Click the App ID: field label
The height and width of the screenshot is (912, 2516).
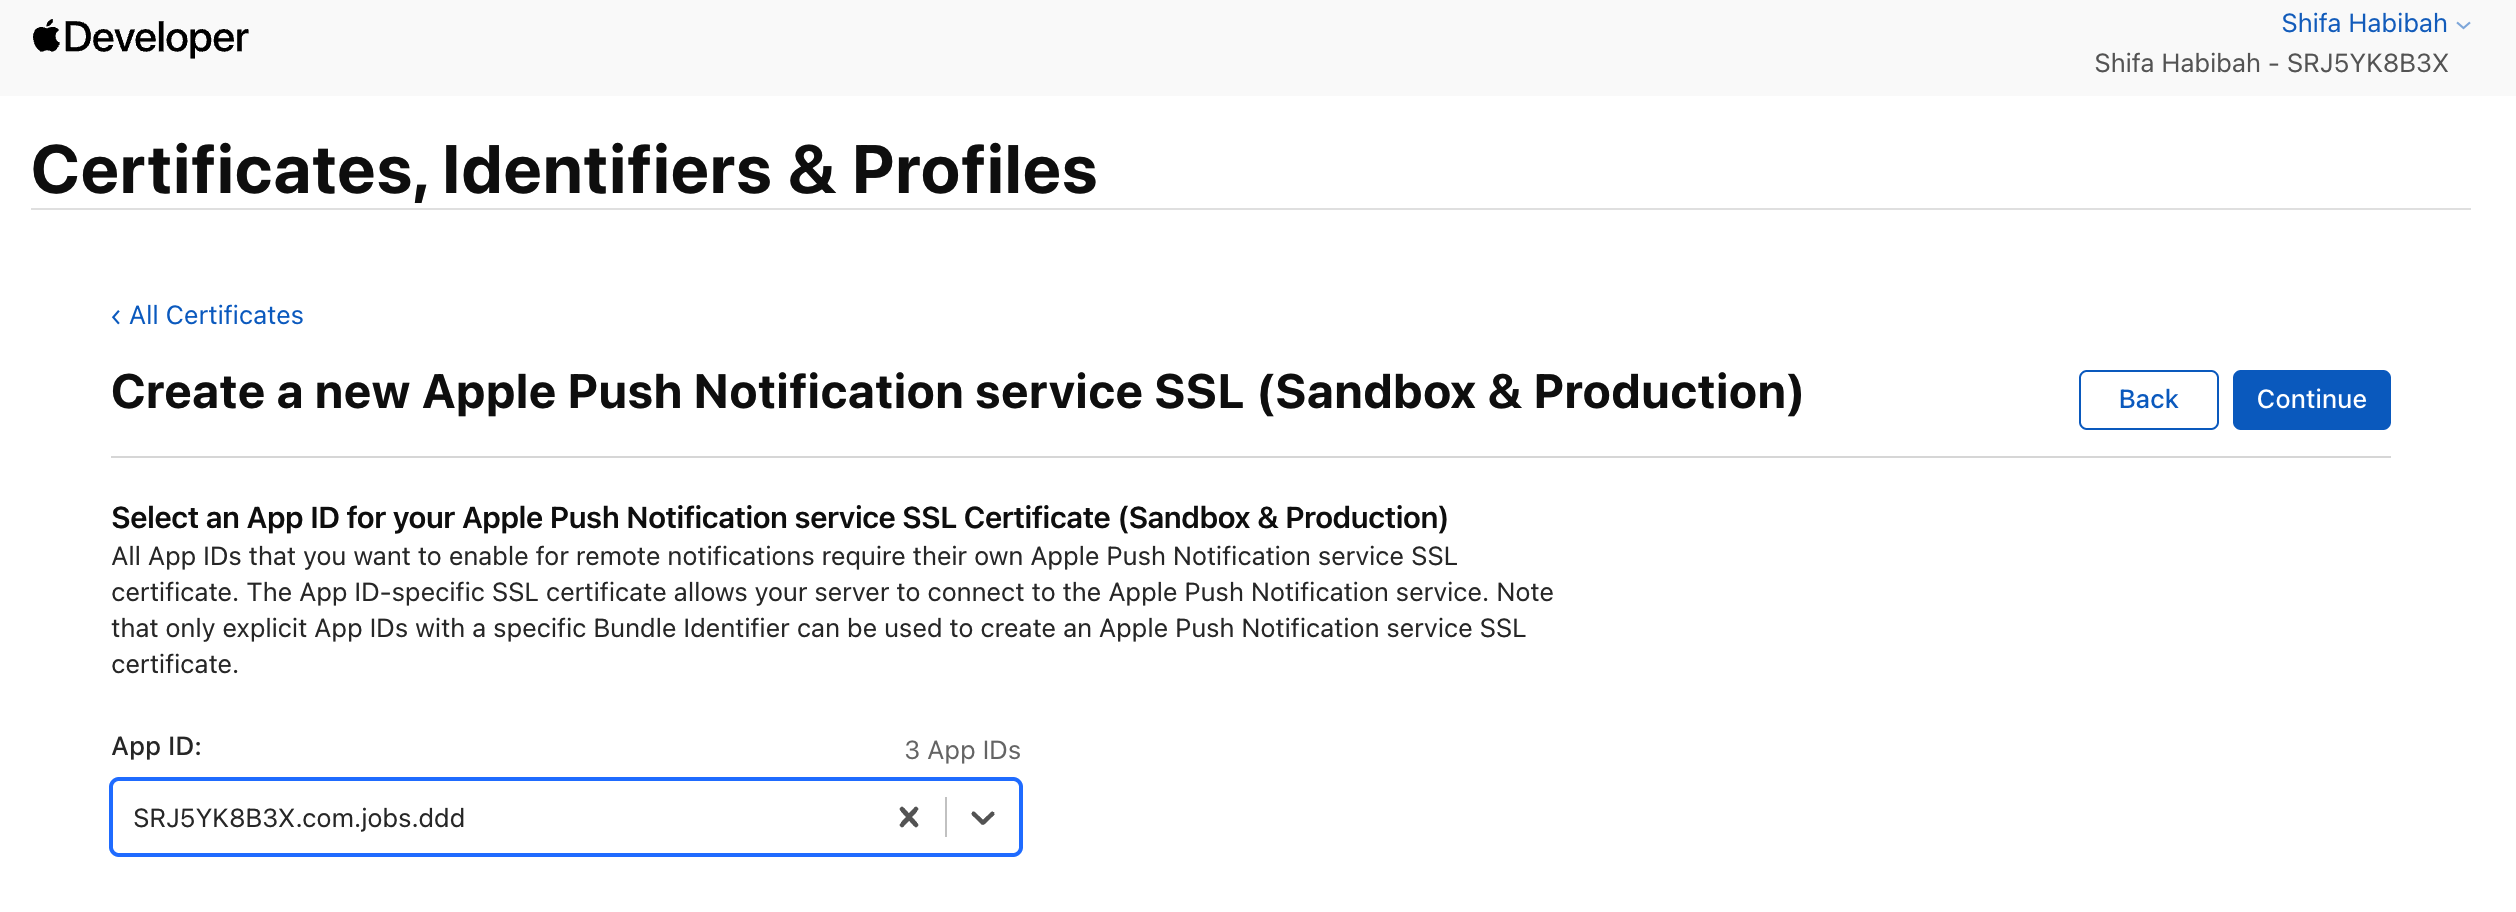pyautogui.click(x=156, y=746)
